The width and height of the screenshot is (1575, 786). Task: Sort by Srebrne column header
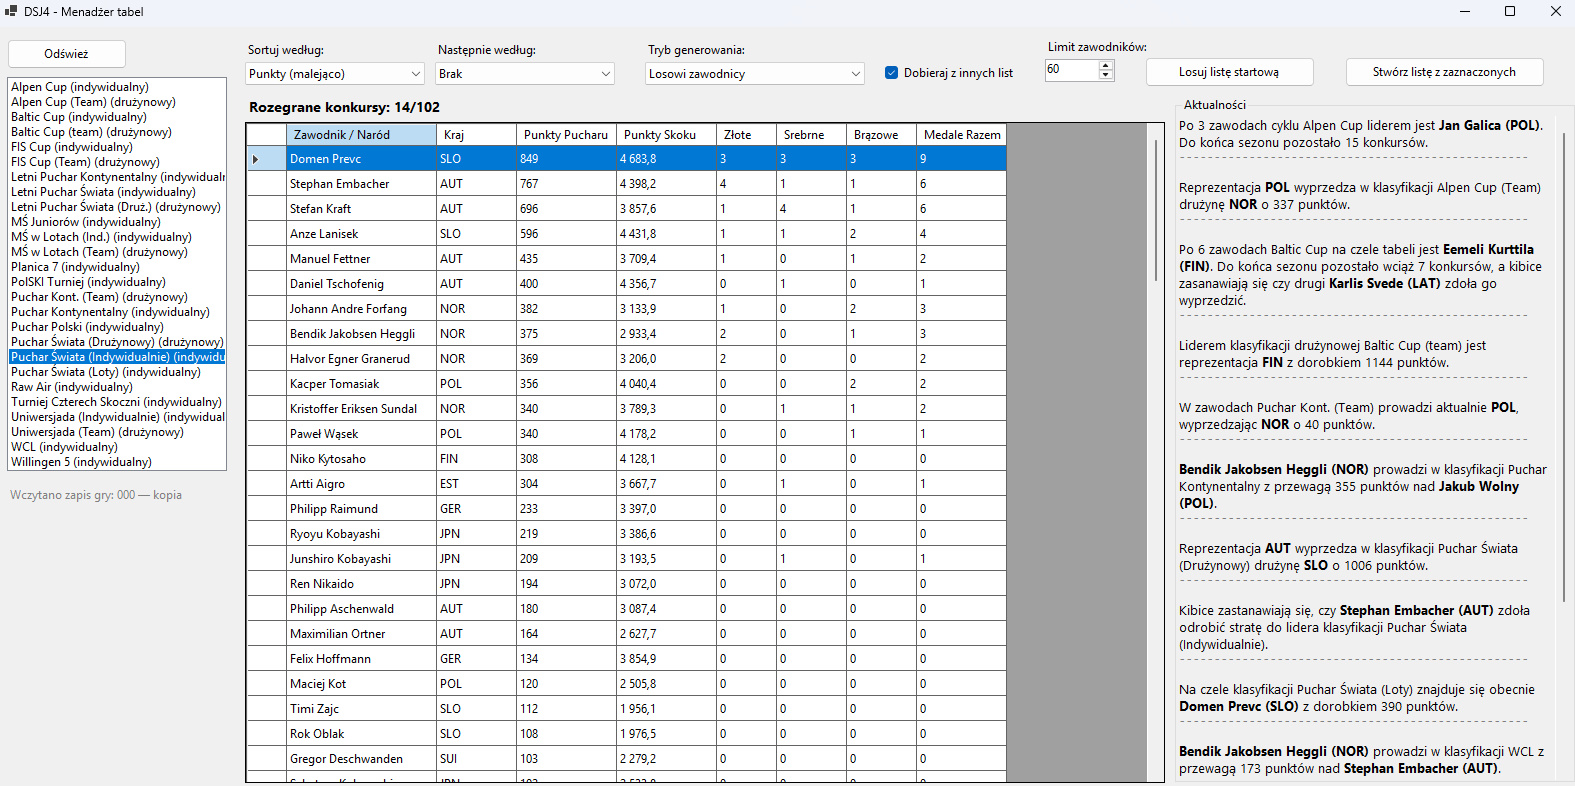click(x=811, y=135)
